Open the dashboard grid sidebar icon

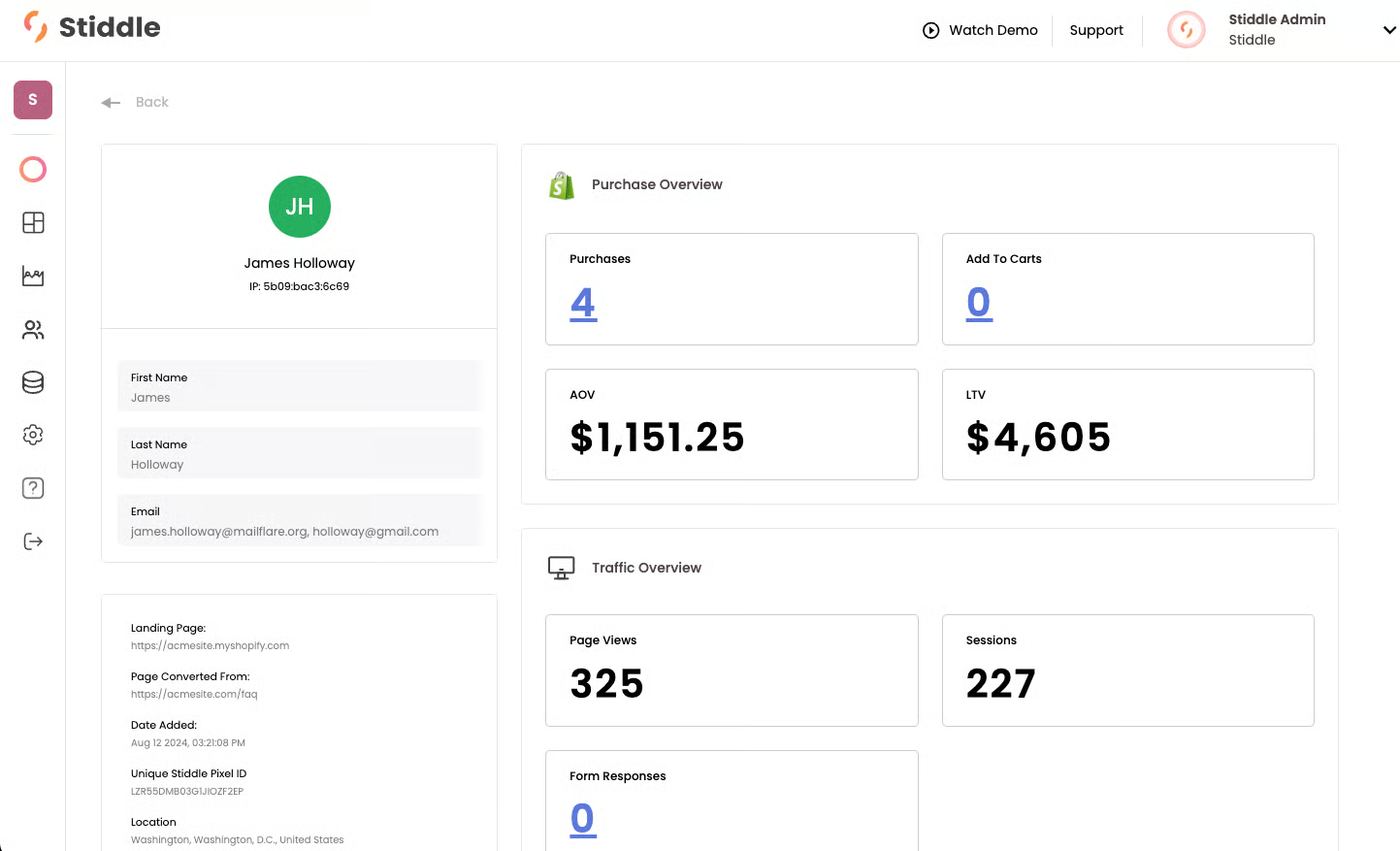click(33, 223)
